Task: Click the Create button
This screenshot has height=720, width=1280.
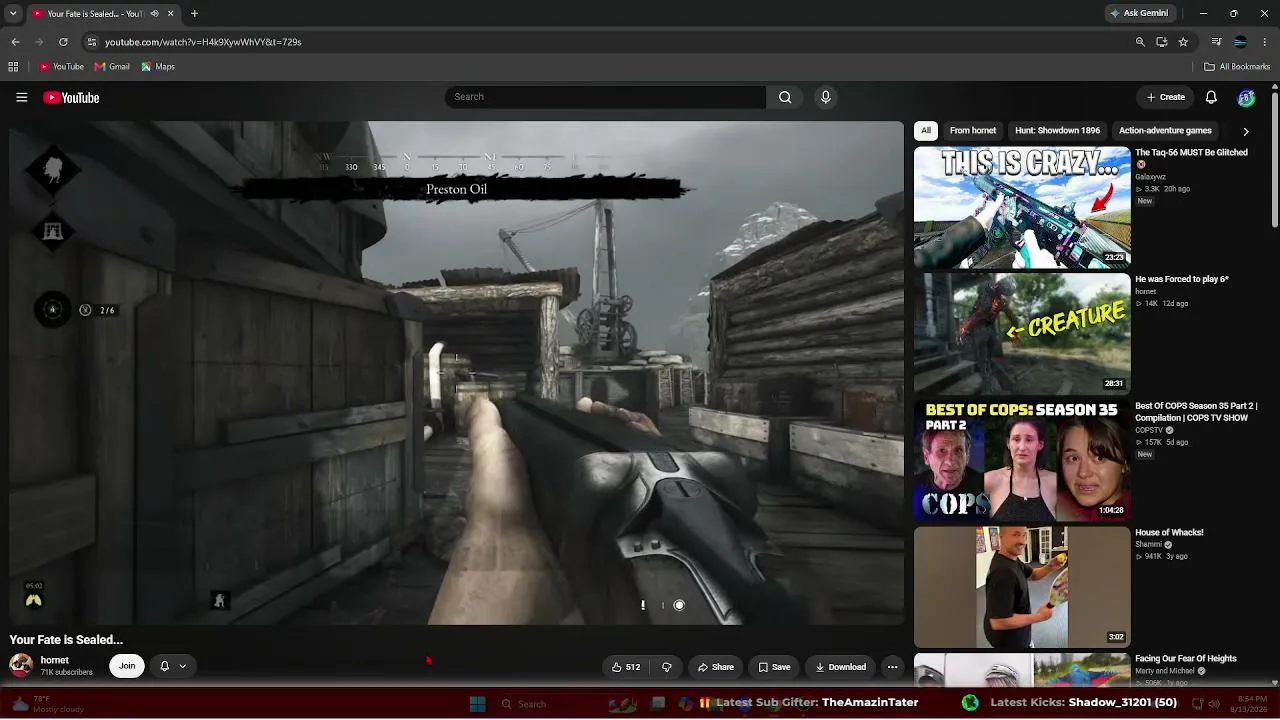Action: (1166, 97)
